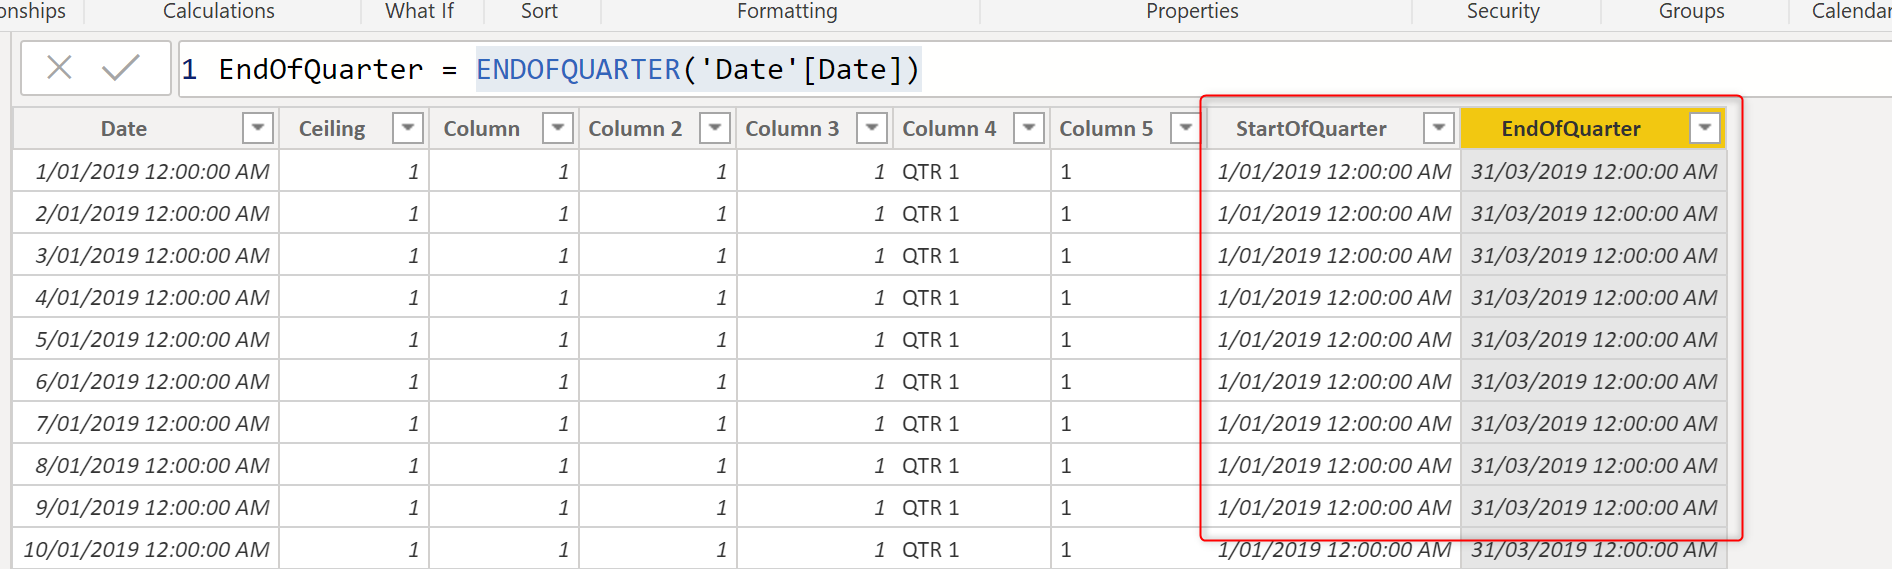Open StartOfQuarter column filter dropdown
This screenshot has width=1892, height=569.
click(x=1438, y=128)
